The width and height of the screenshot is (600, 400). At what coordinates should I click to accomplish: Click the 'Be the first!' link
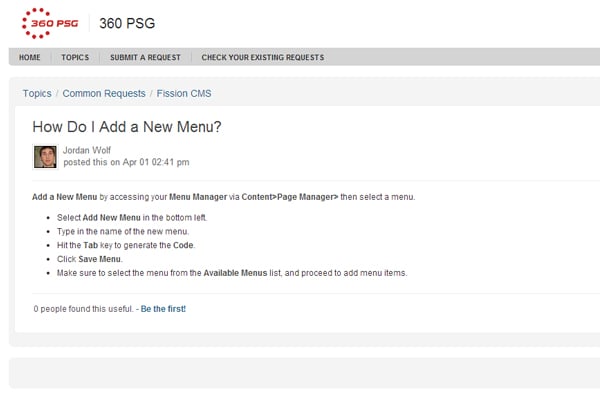point(163,309)
